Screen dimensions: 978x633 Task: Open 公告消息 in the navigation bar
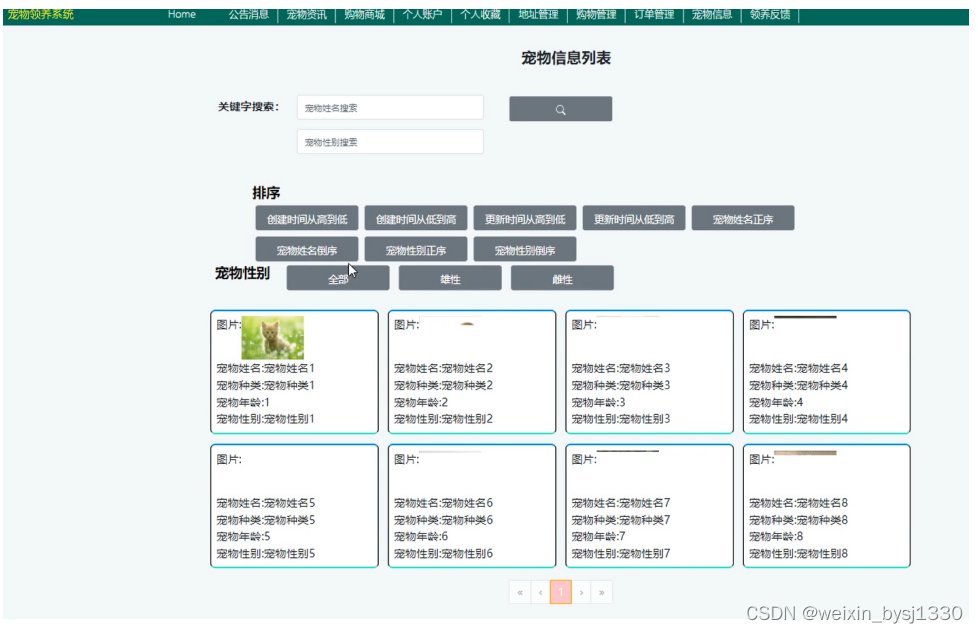(248, 14)
